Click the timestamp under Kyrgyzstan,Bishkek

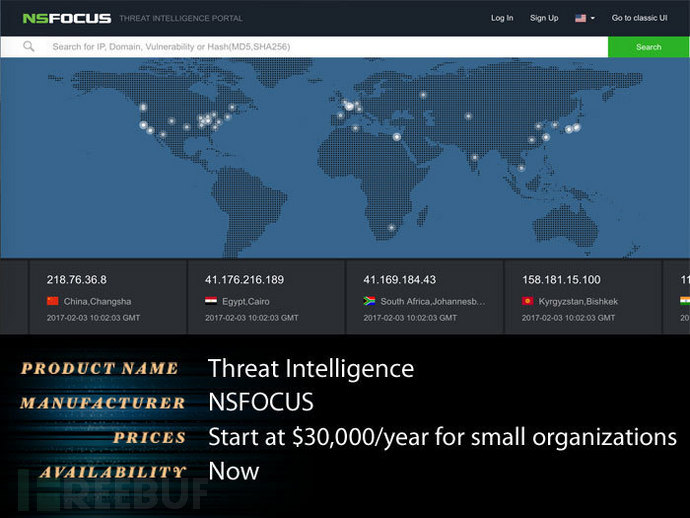tap(569, 318)
